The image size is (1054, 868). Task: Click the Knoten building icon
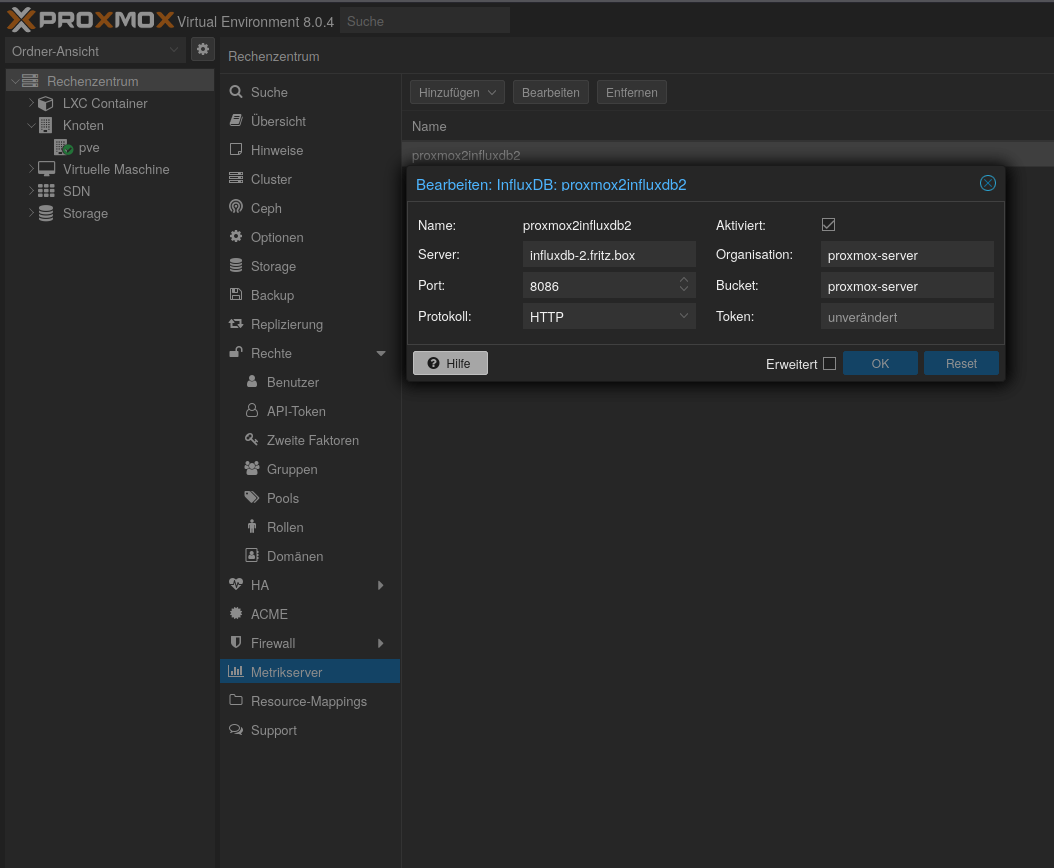click(46, 125)
